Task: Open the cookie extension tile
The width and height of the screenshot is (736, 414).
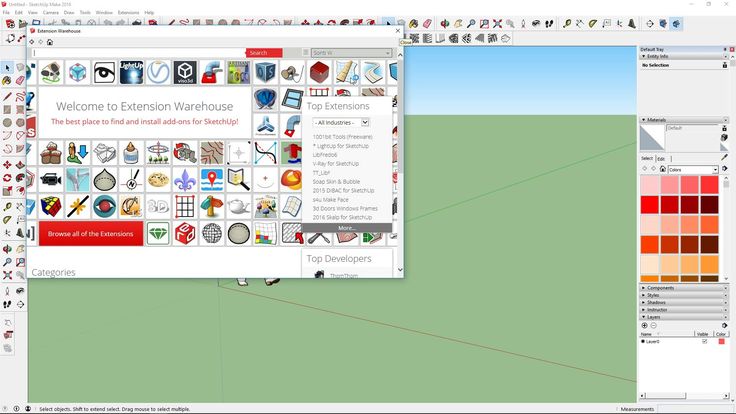Action: point(158,180)
